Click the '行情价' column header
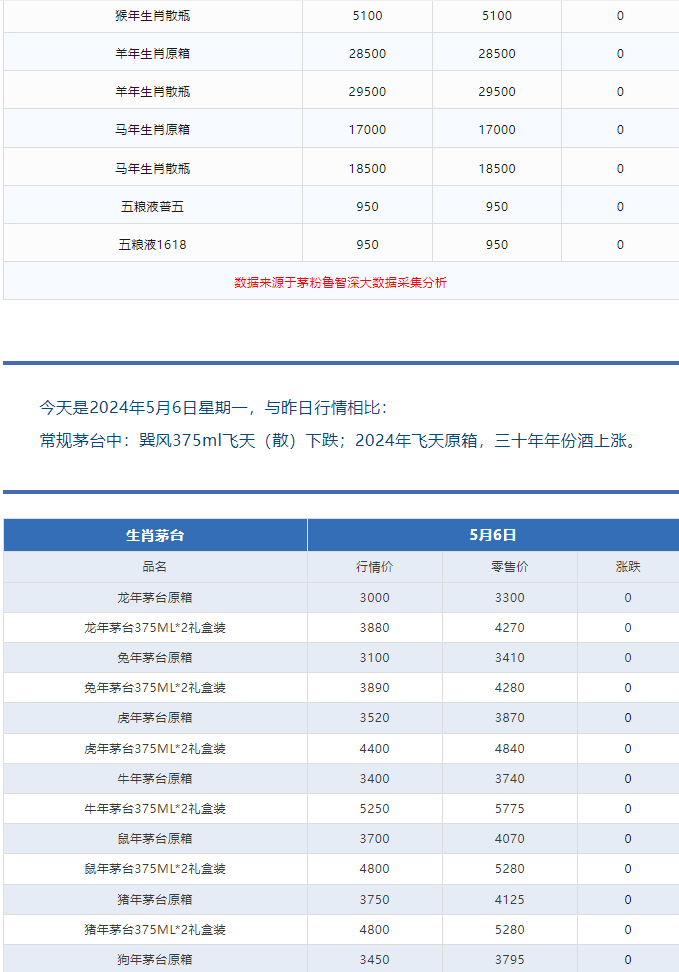Image resolution: width=679 pixels, height=972 pixels. coord(375,567)
